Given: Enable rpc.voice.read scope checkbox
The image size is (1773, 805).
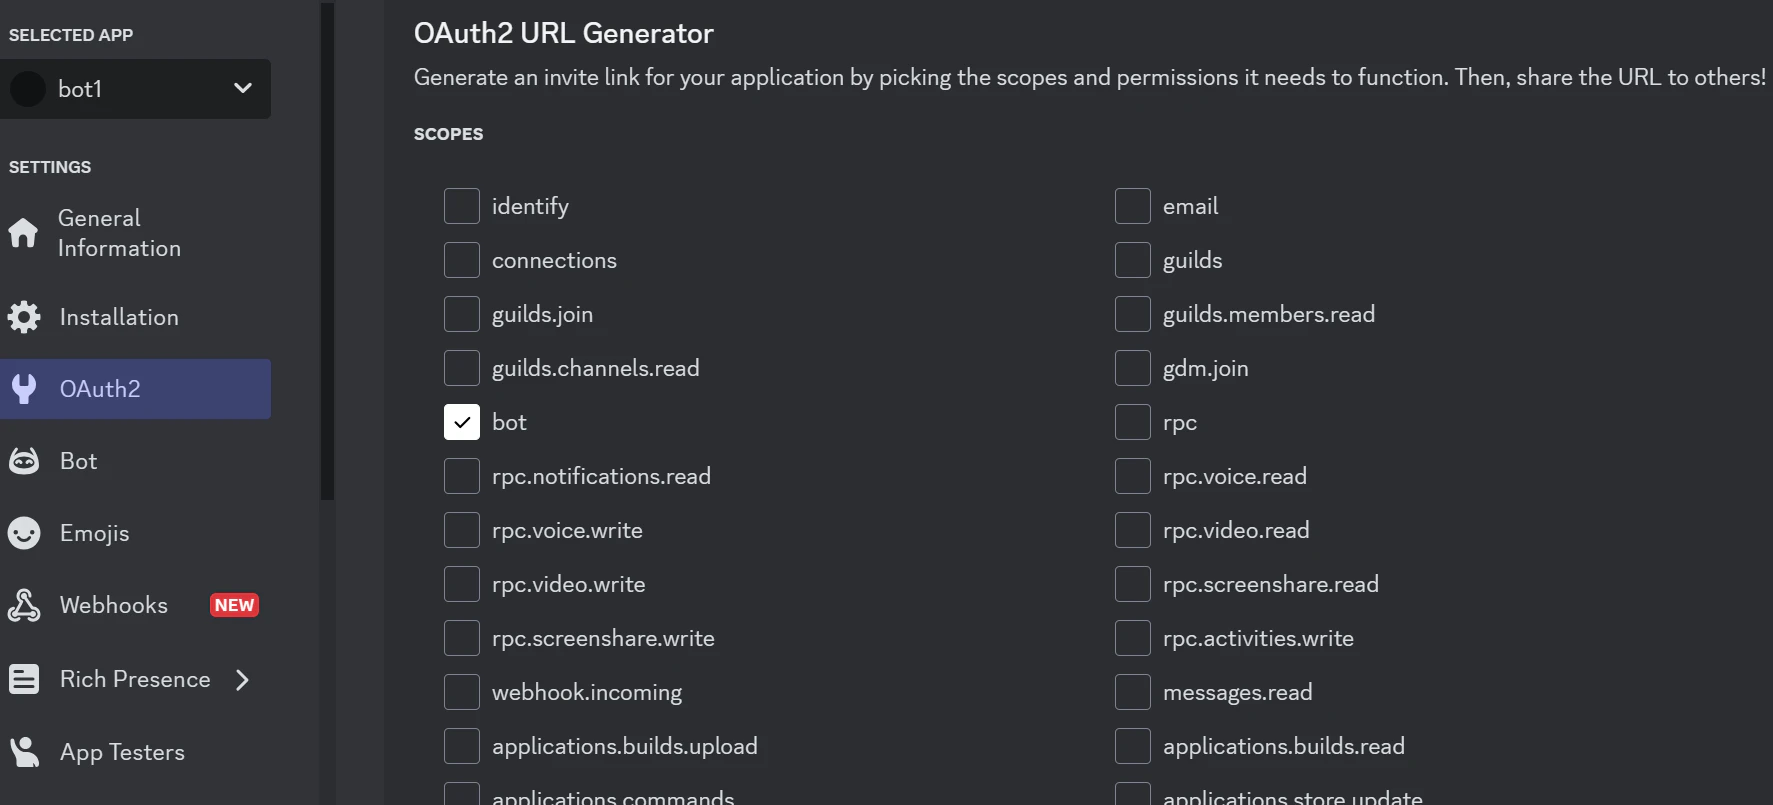Looking at the screenshot, I should coord(1133,476).
